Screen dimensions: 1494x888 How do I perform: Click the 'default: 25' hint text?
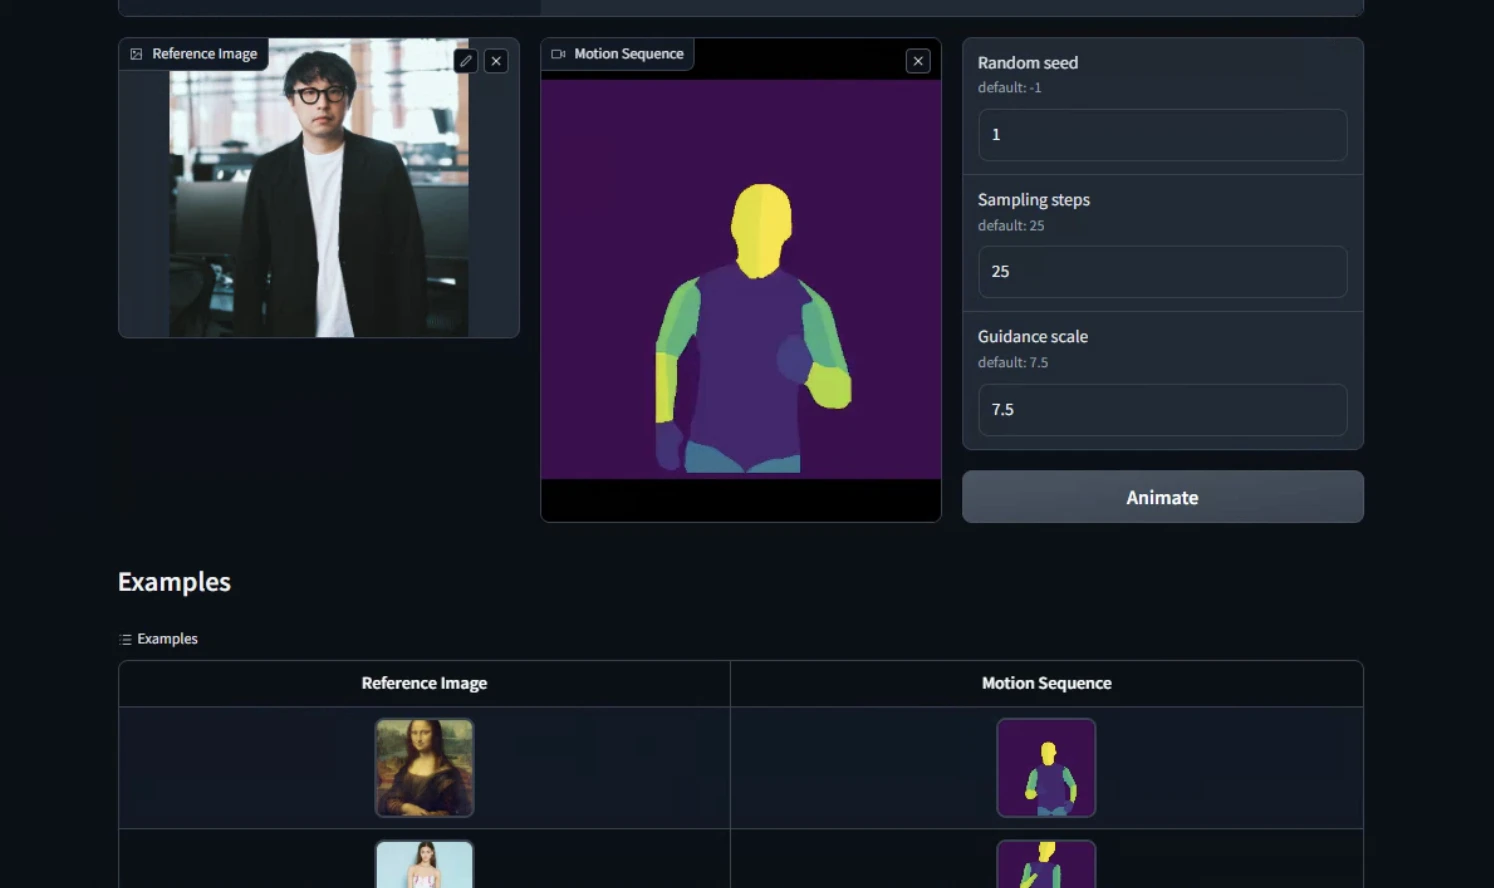[1011, 226]
